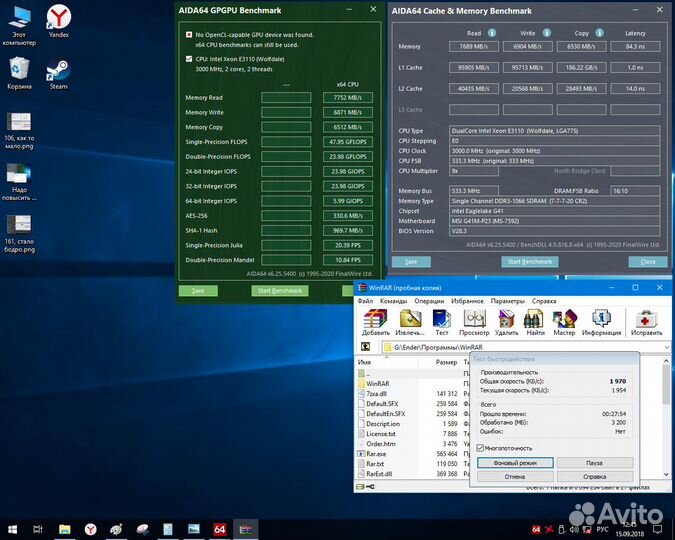
Task: Open the '161, стало бодро.png' desktop file
Action: pos(19,233)
